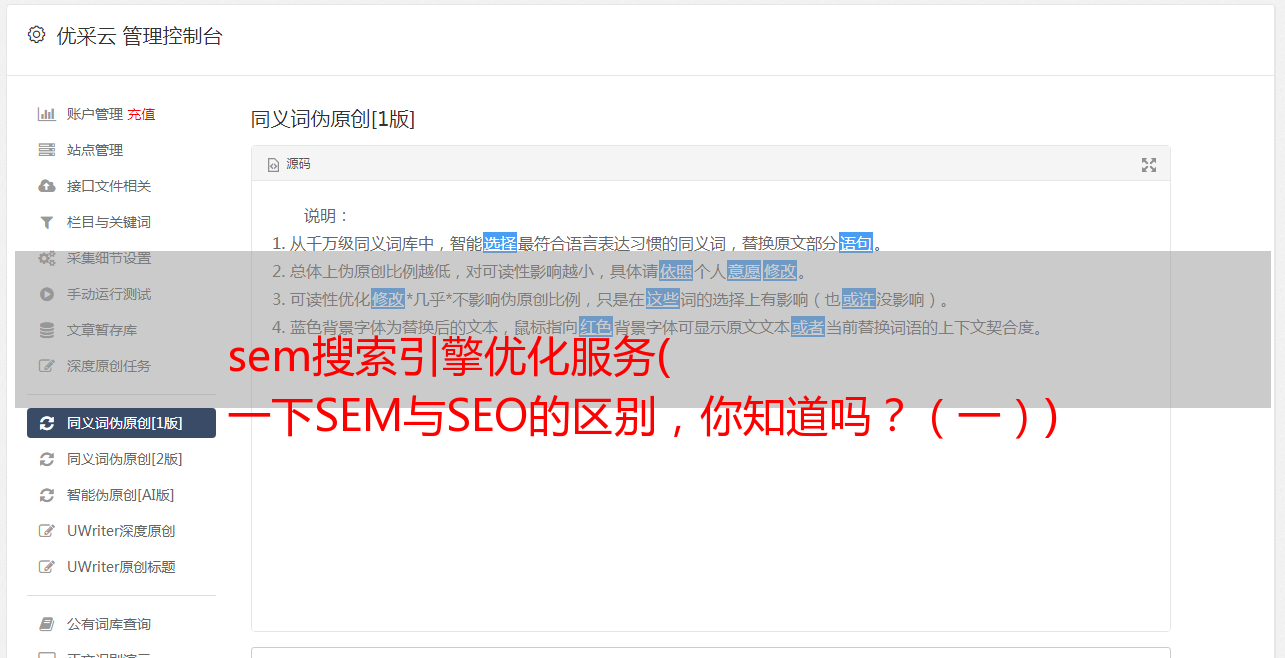Open 账户管理 bar chart icon
This screenshot has width=1285, height=658.
click(46, 114)
